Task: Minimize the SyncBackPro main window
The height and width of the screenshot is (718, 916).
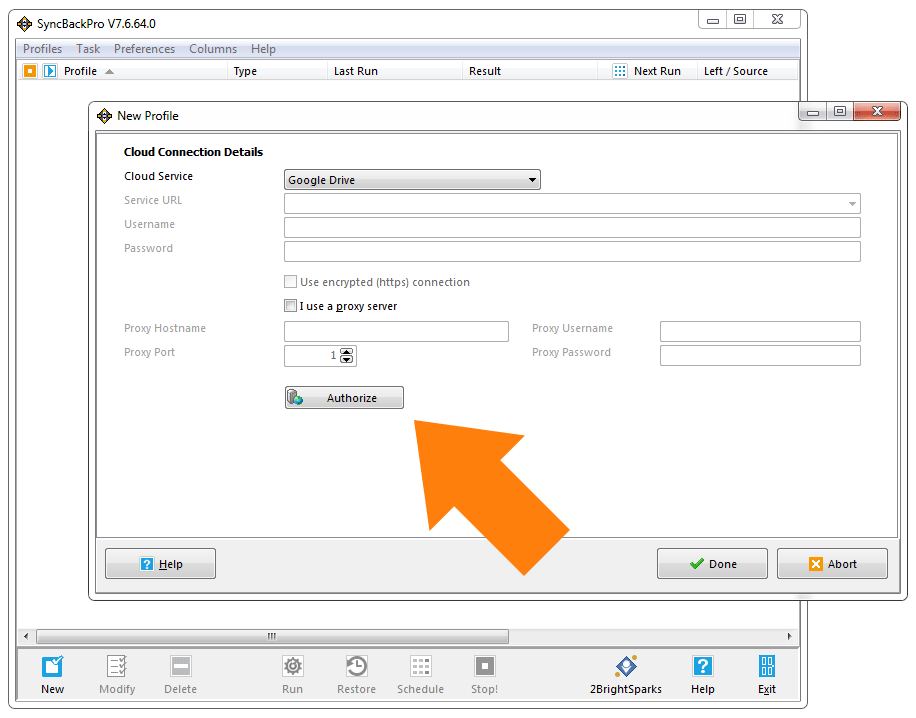Action: pos(713,20)
